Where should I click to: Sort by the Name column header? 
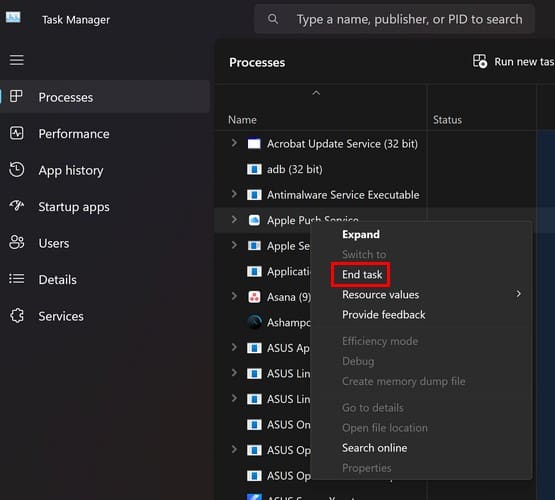[x=242, y=120]
